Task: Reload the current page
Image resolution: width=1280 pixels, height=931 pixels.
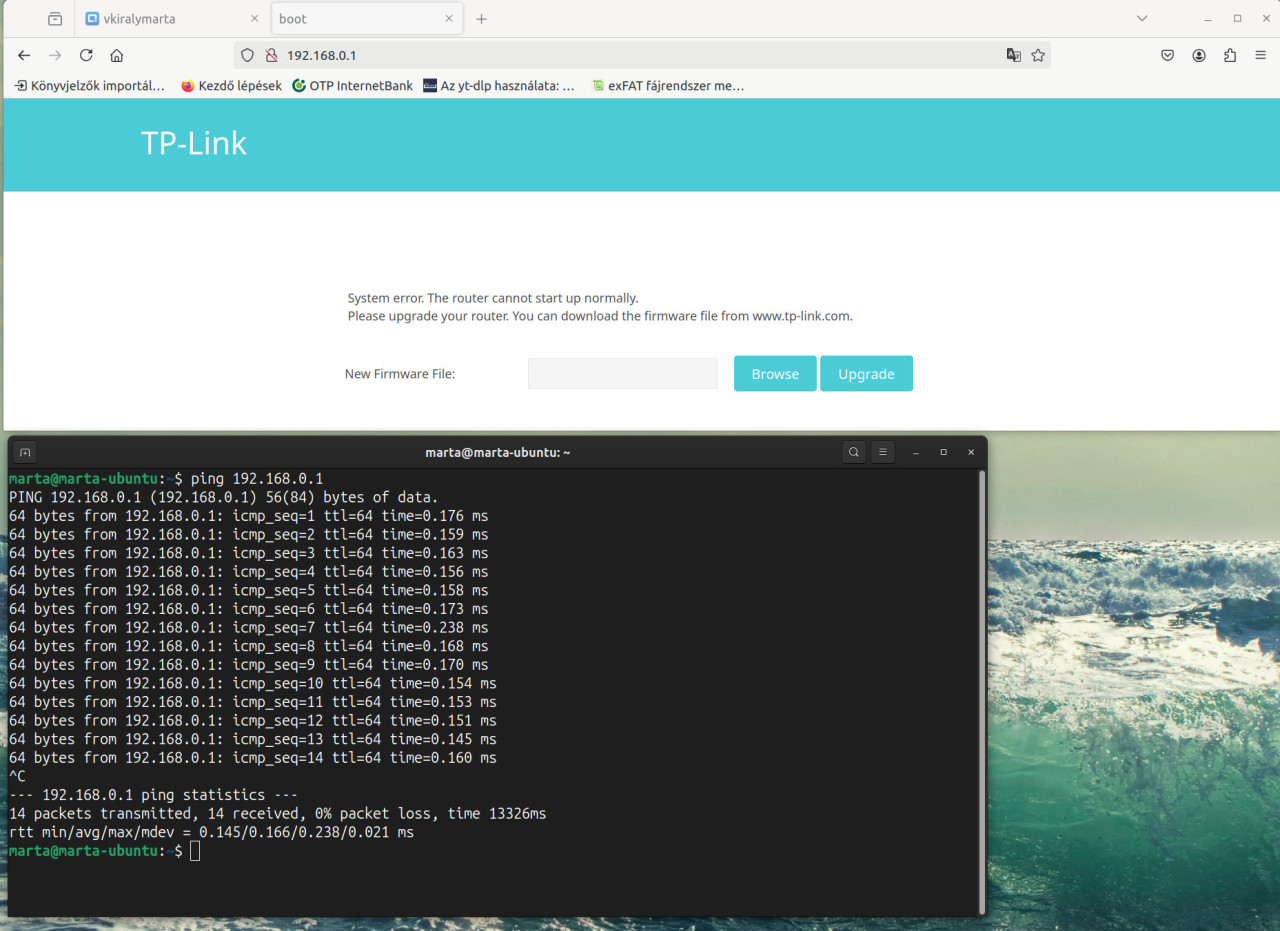Action: coord(86,56)
